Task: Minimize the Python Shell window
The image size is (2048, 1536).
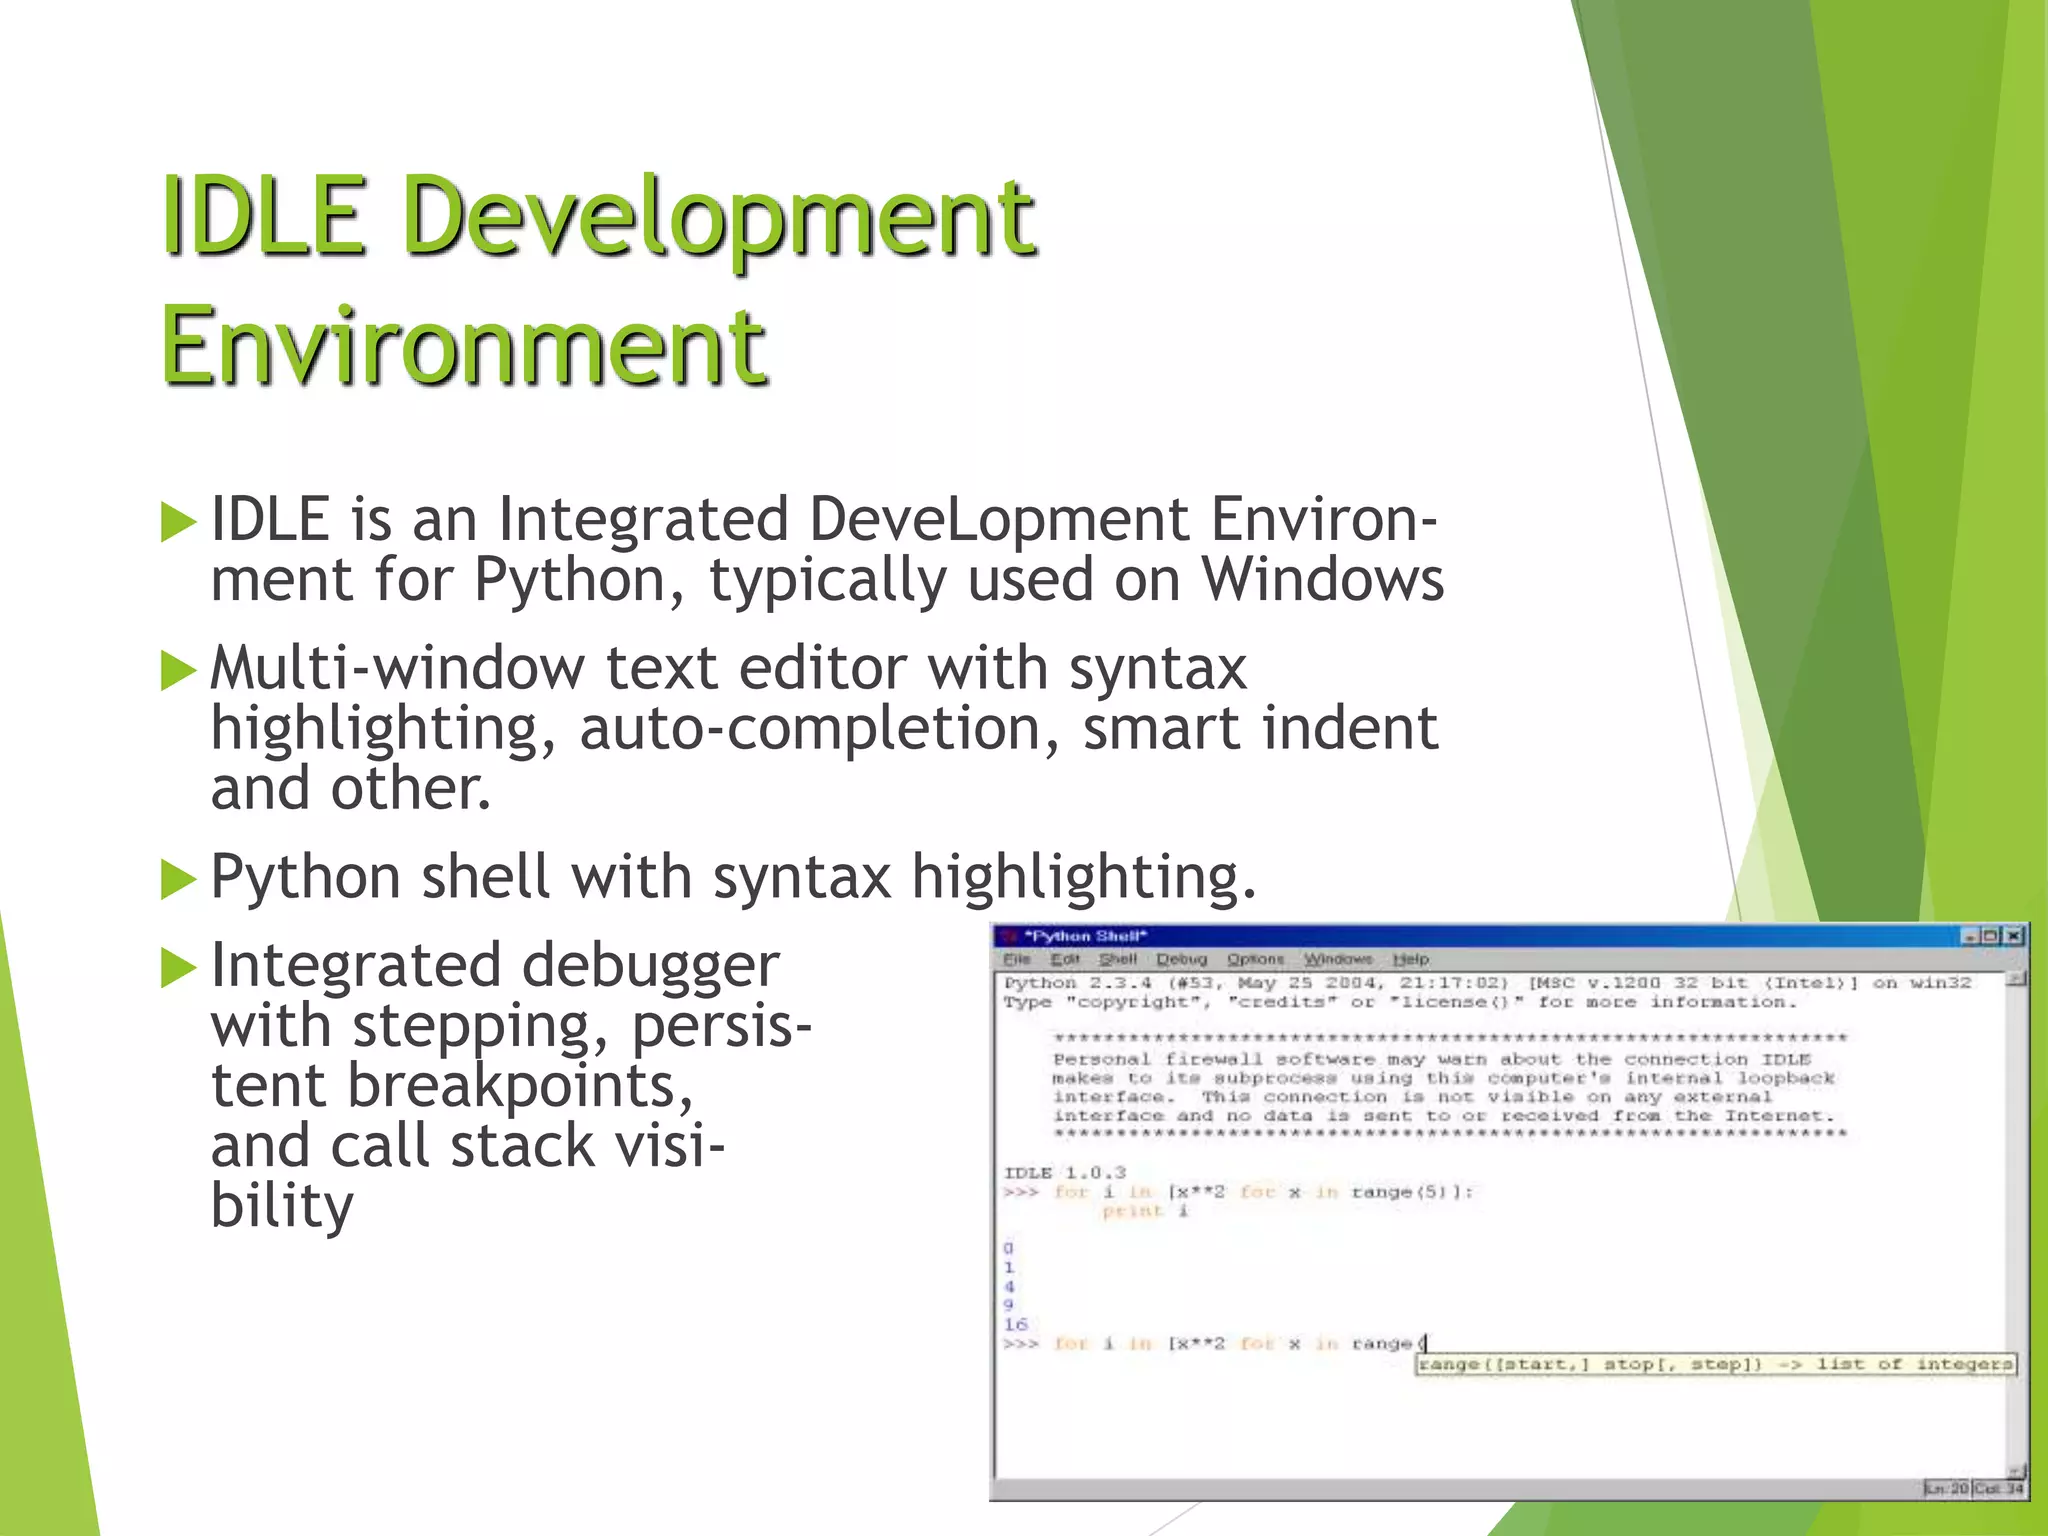Action: coord(1970,936)
